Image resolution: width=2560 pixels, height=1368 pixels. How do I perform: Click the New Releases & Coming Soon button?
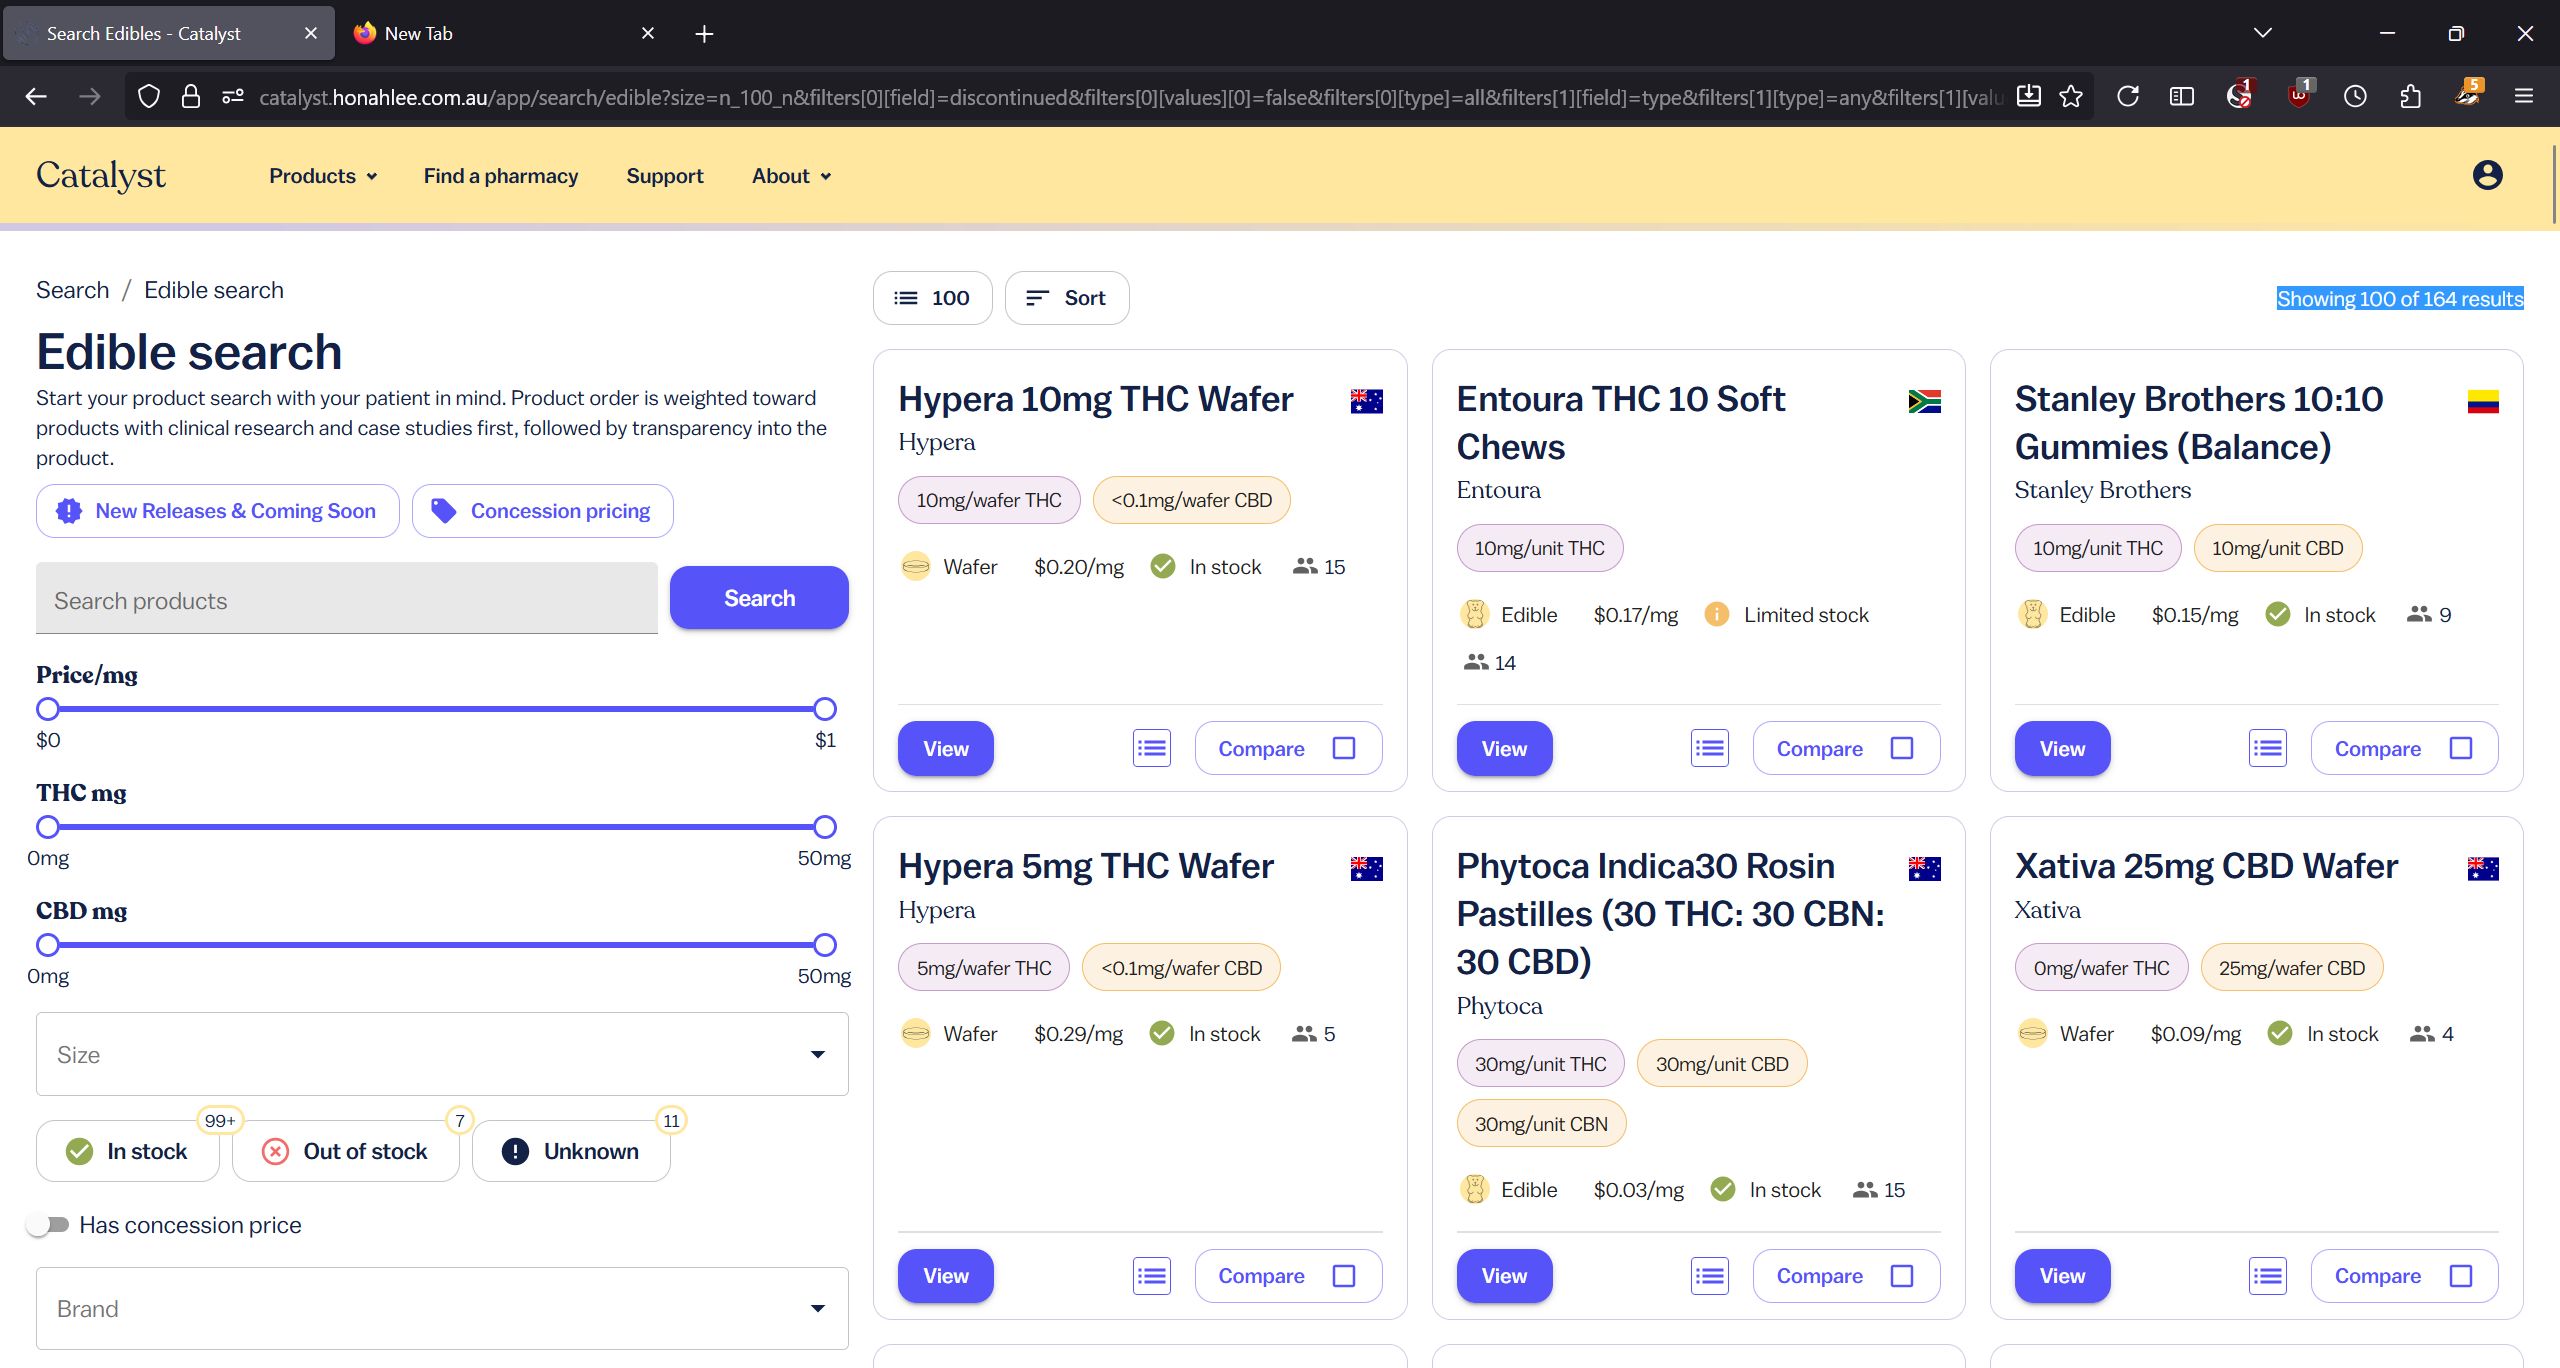[217, 511]
